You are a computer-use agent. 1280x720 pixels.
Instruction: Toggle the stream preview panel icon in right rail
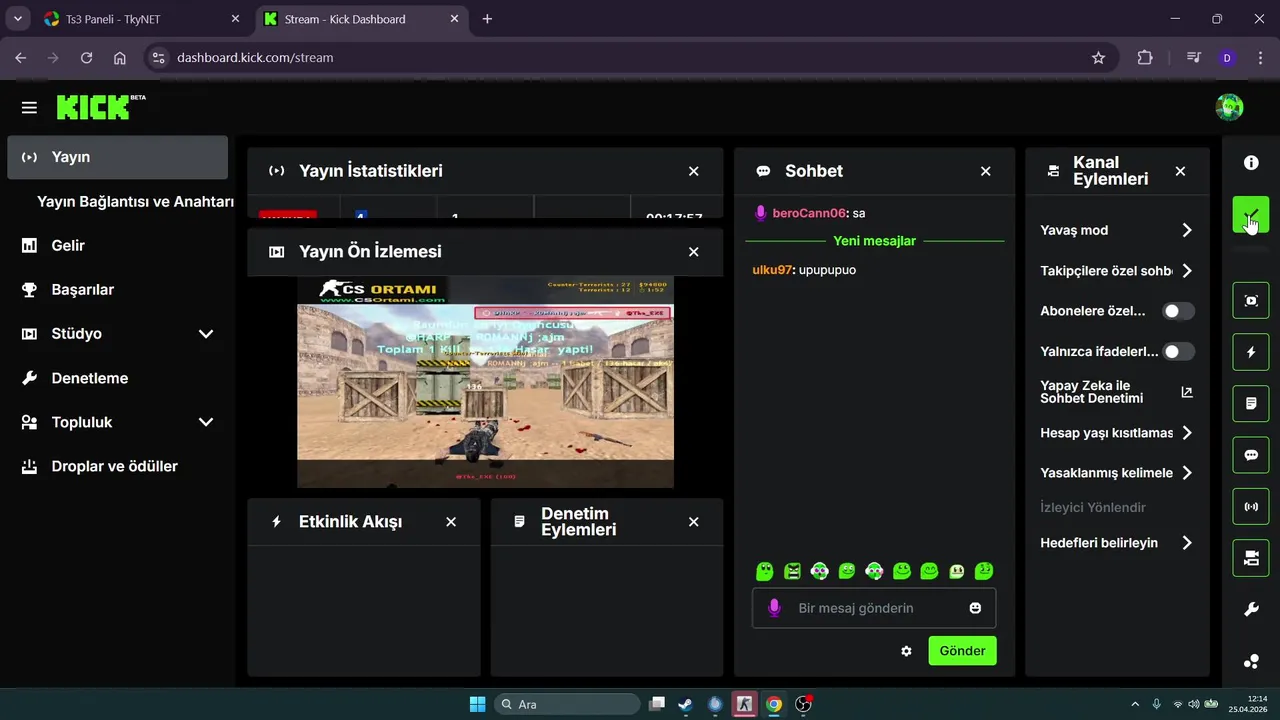[x=1251, y=300]
